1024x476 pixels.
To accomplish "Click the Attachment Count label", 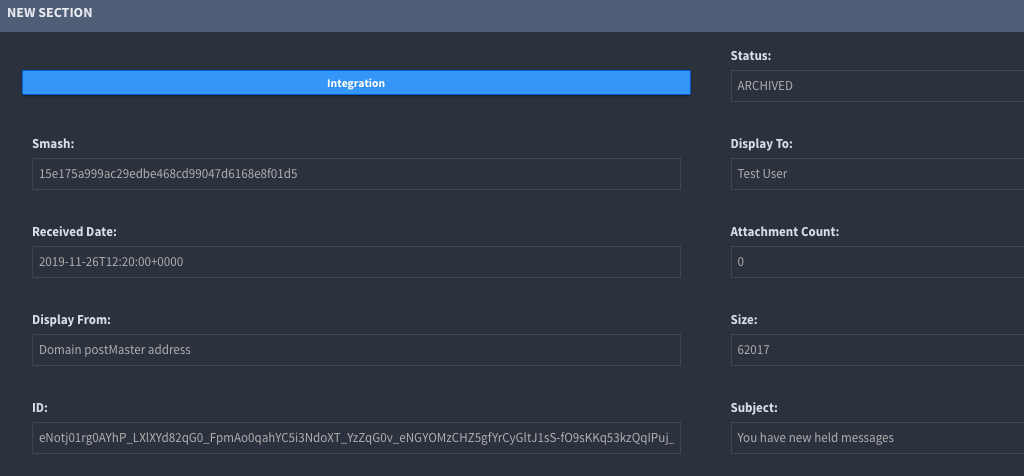I will (x=784, y=232).
